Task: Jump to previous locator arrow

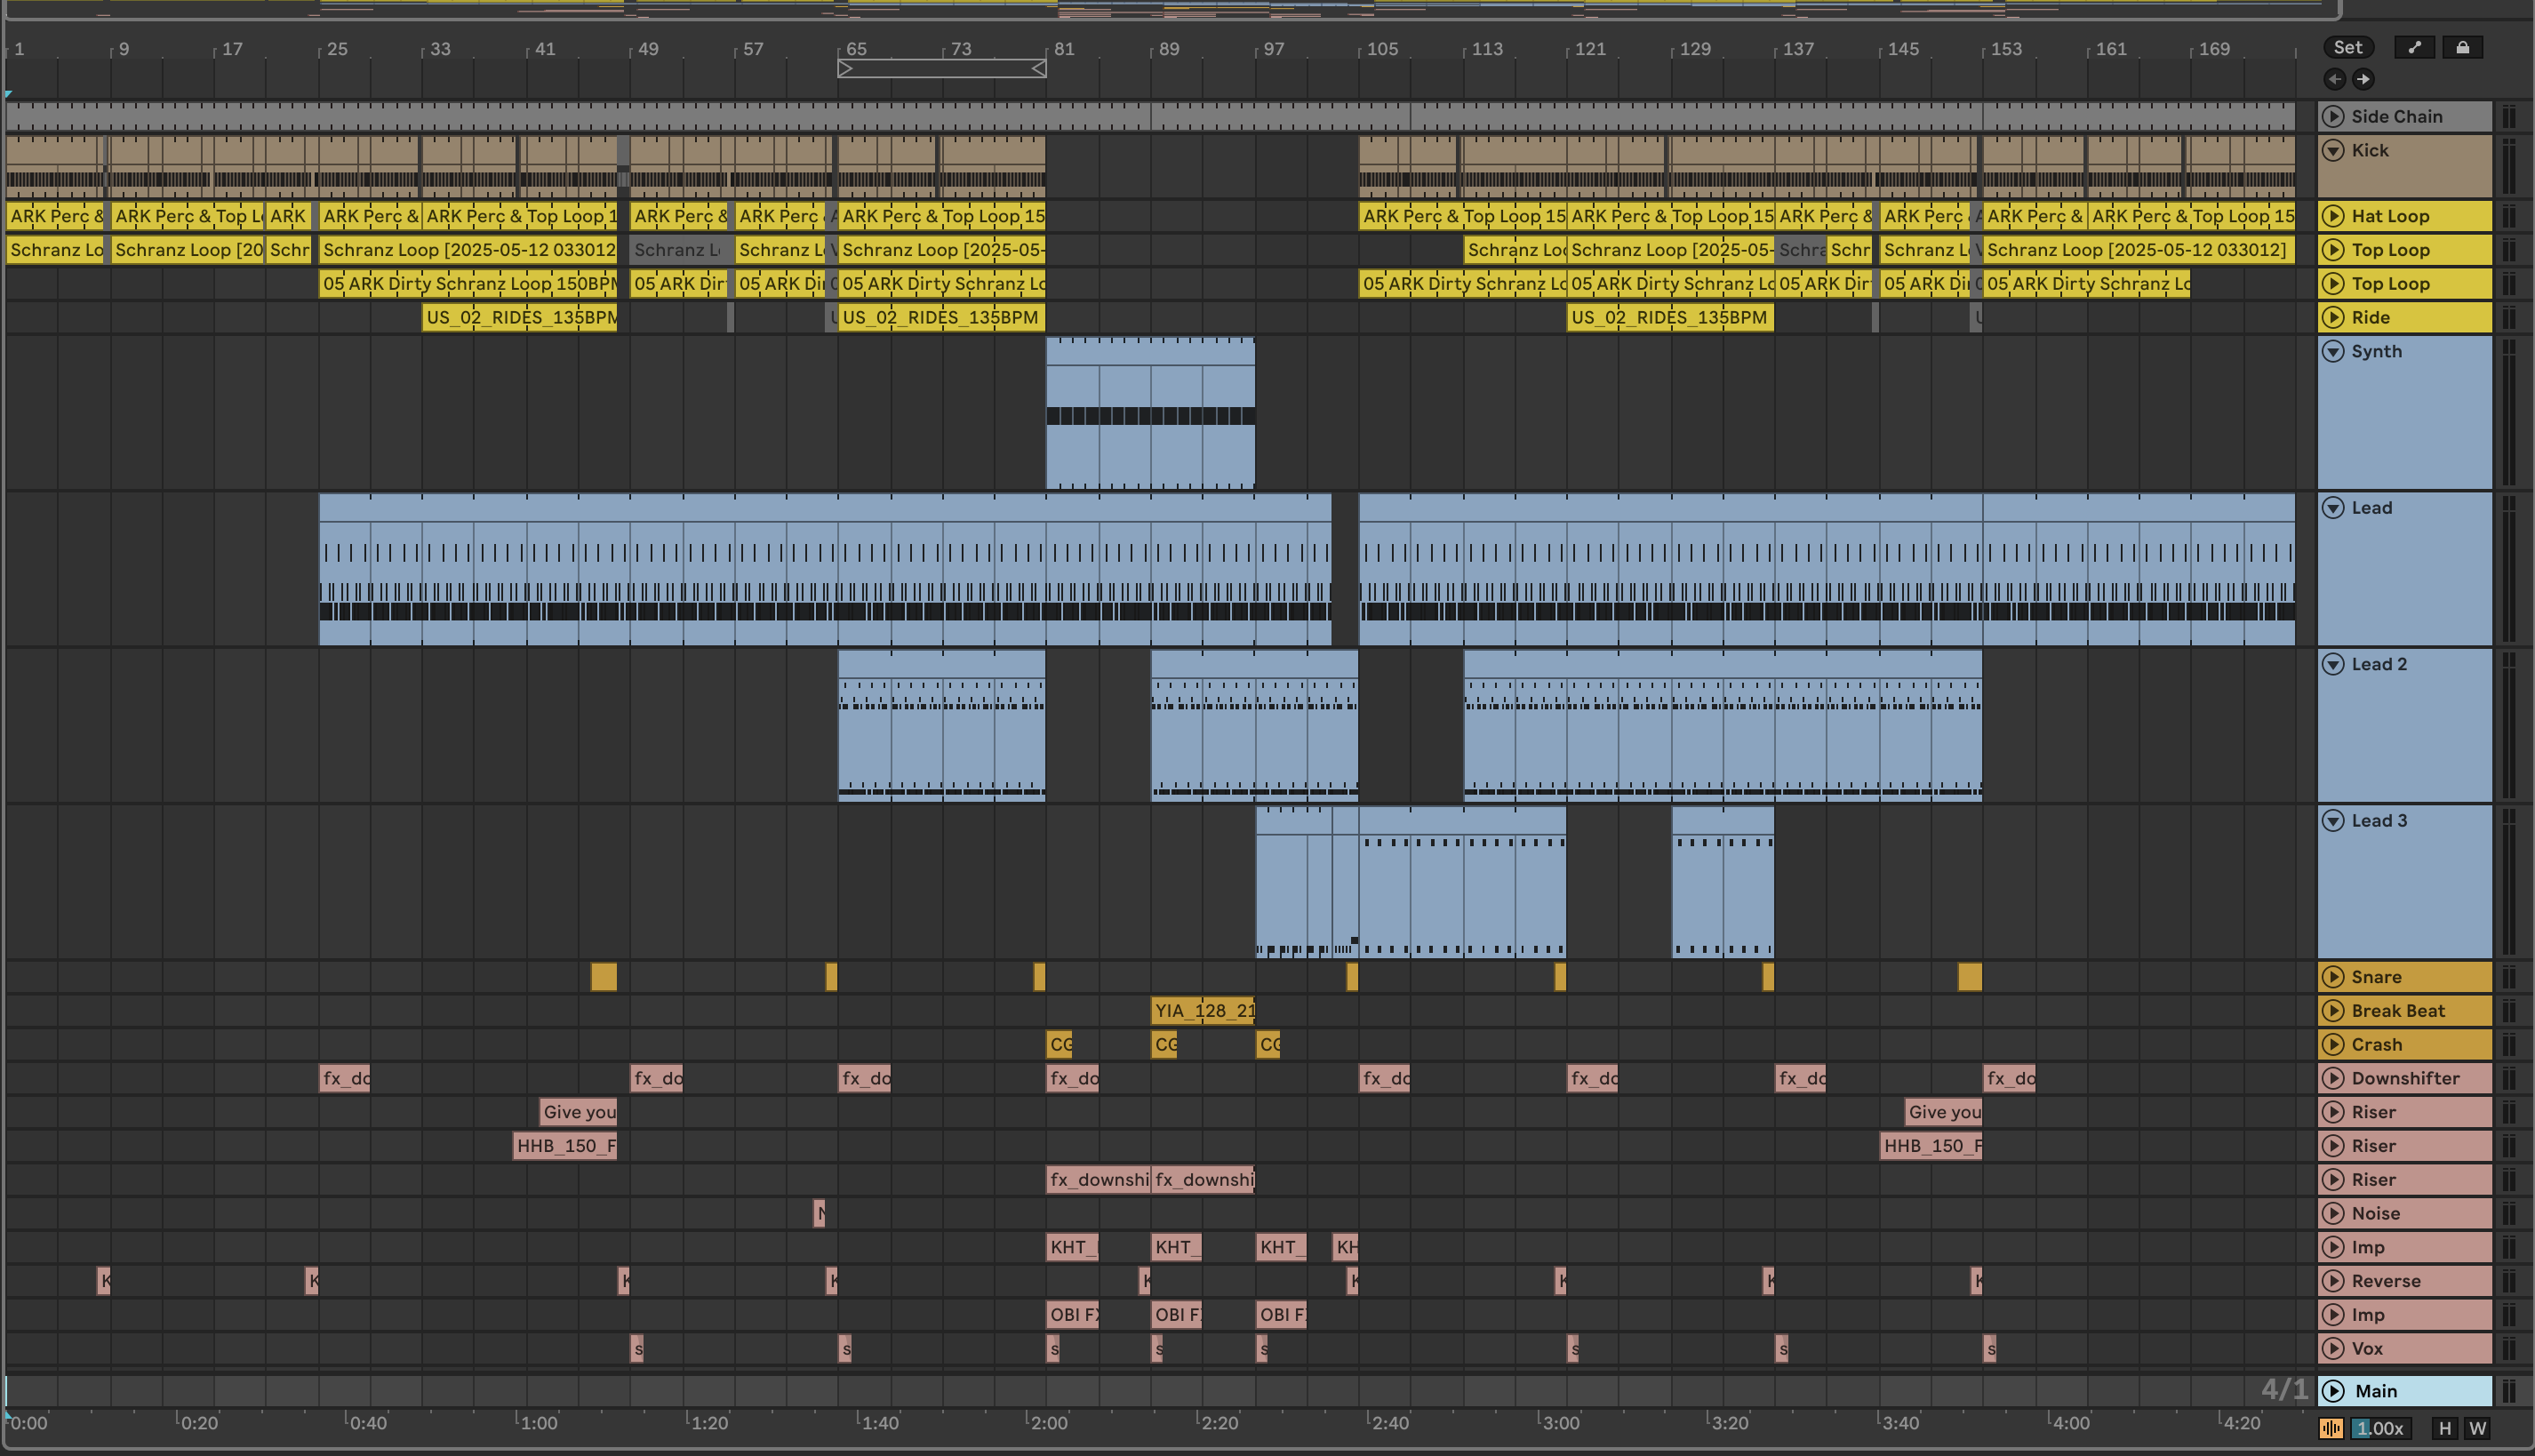Action: coord(2334,79)
